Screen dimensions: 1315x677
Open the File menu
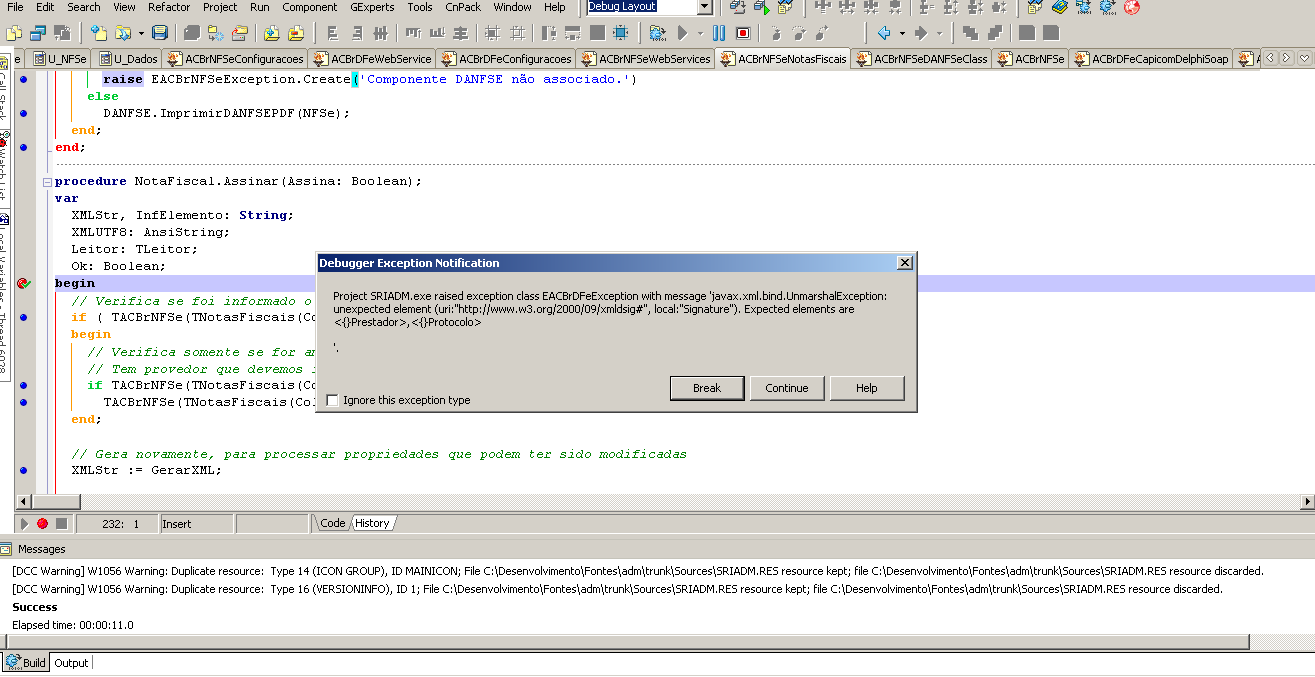[x=15, y=7]
